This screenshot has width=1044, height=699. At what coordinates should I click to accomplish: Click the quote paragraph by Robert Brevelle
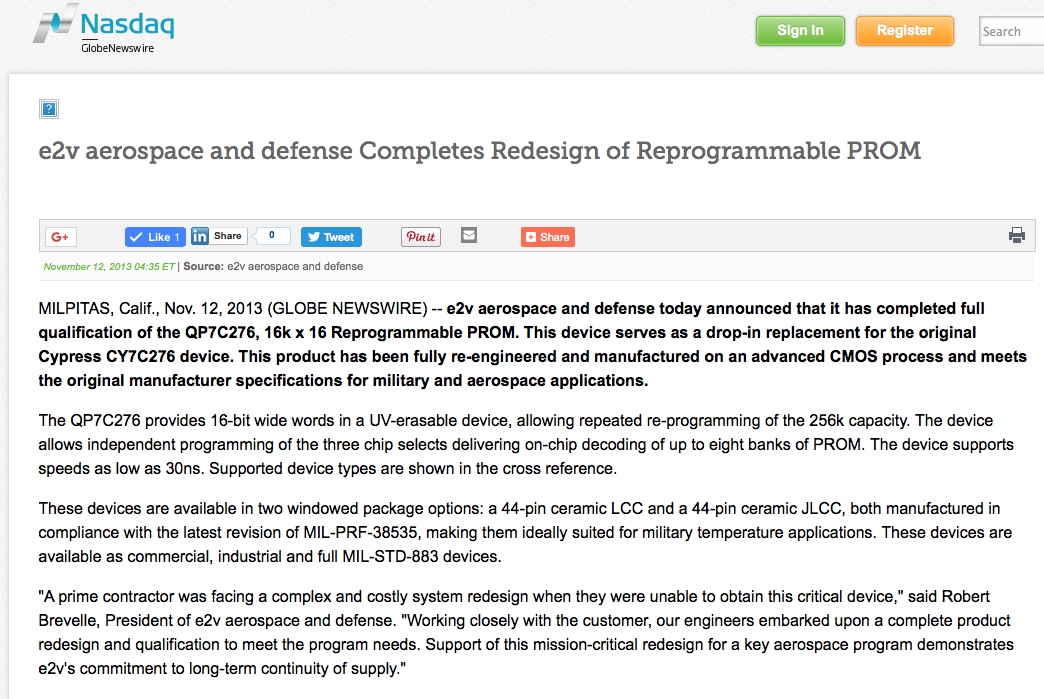coord(526,632)
